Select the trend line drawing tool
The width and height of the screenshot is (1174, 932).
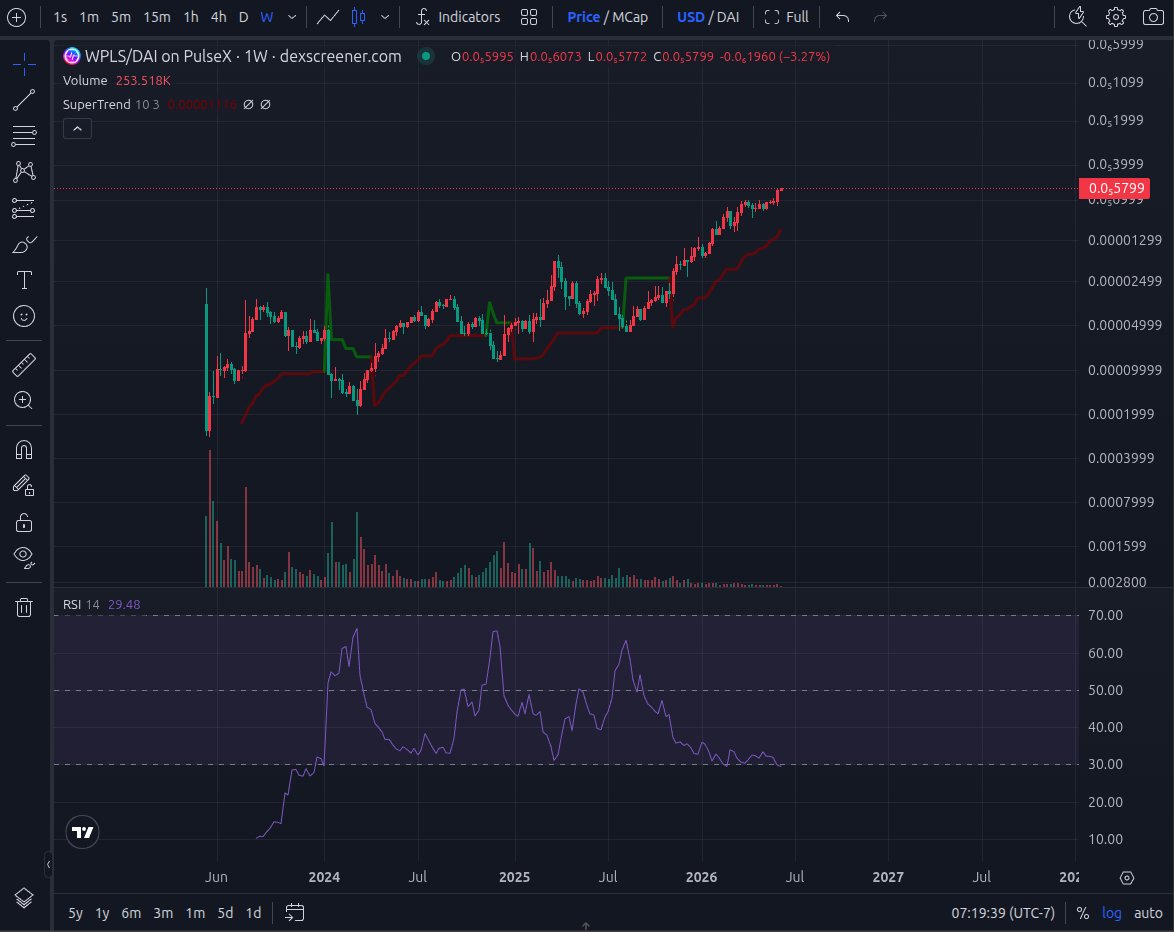tap(24, 100)
